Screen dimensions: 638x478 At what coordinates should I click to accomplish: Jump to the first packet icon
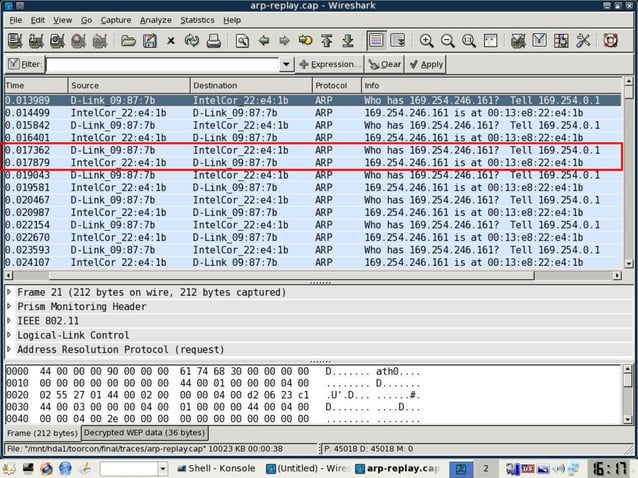click(326, 41)
